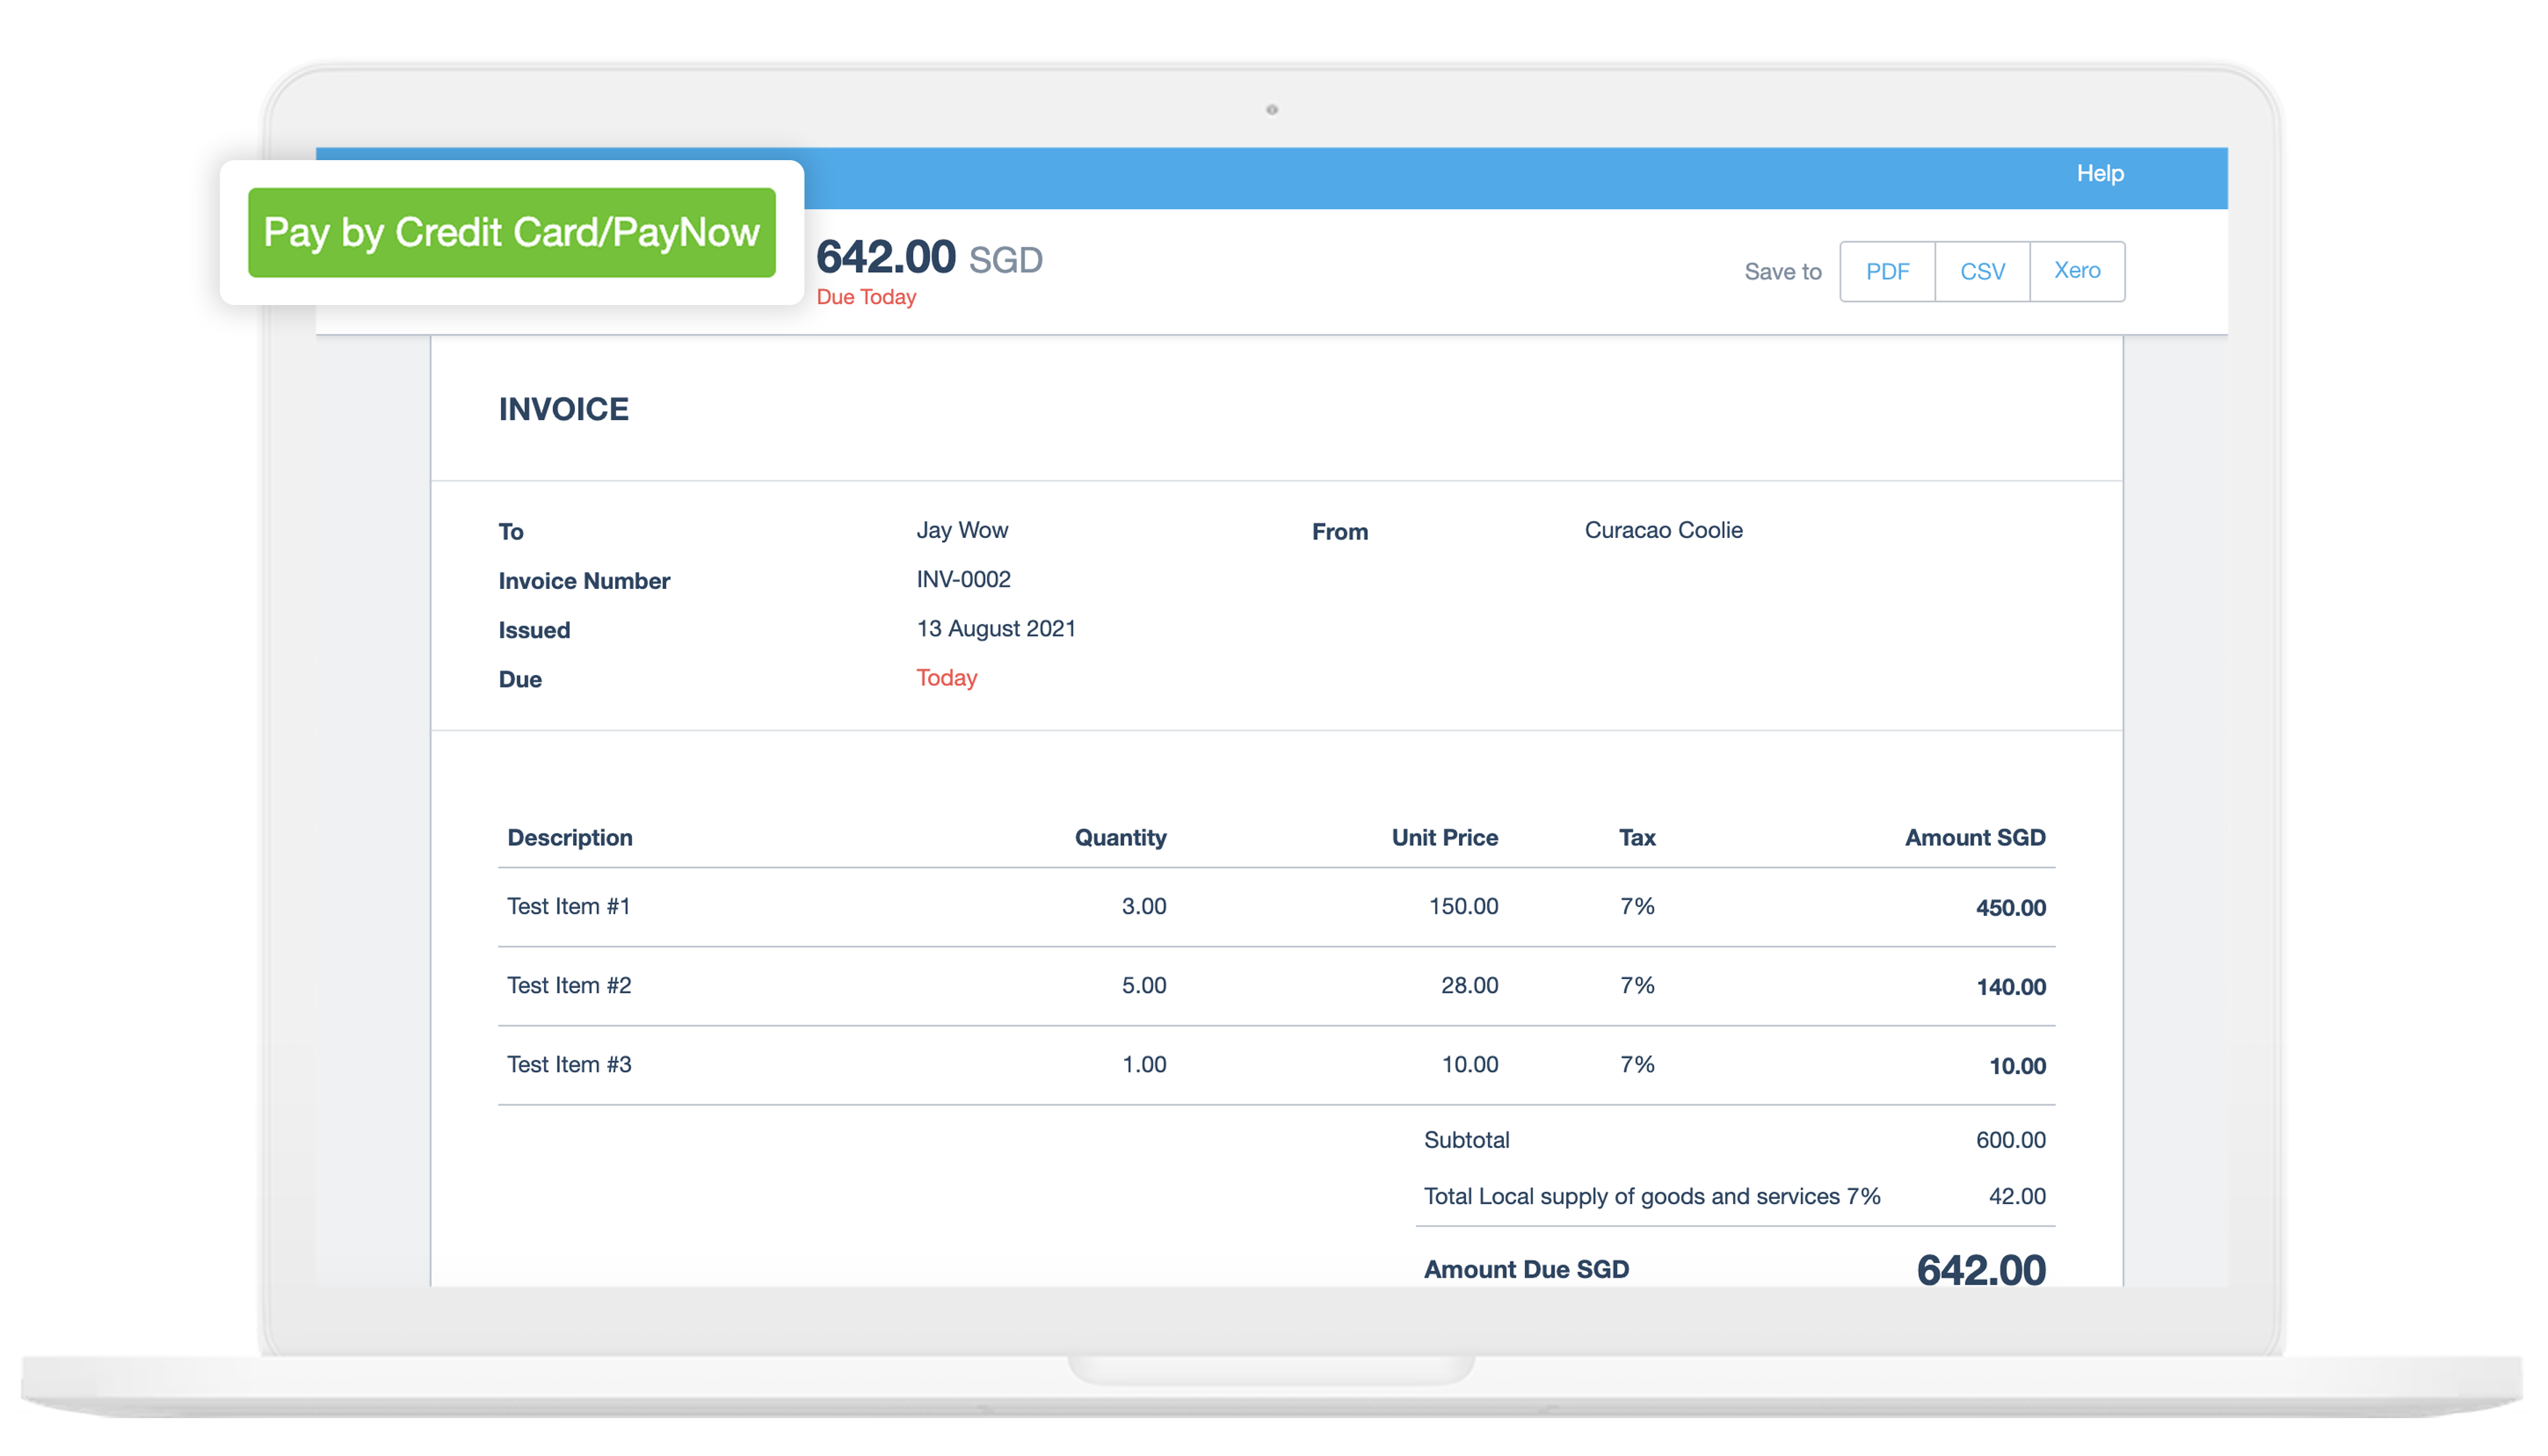This screenshot has height=1456, width=2548.
Task: Click the sender name Curacao Coolie
Action: [x=1662, y=530]
